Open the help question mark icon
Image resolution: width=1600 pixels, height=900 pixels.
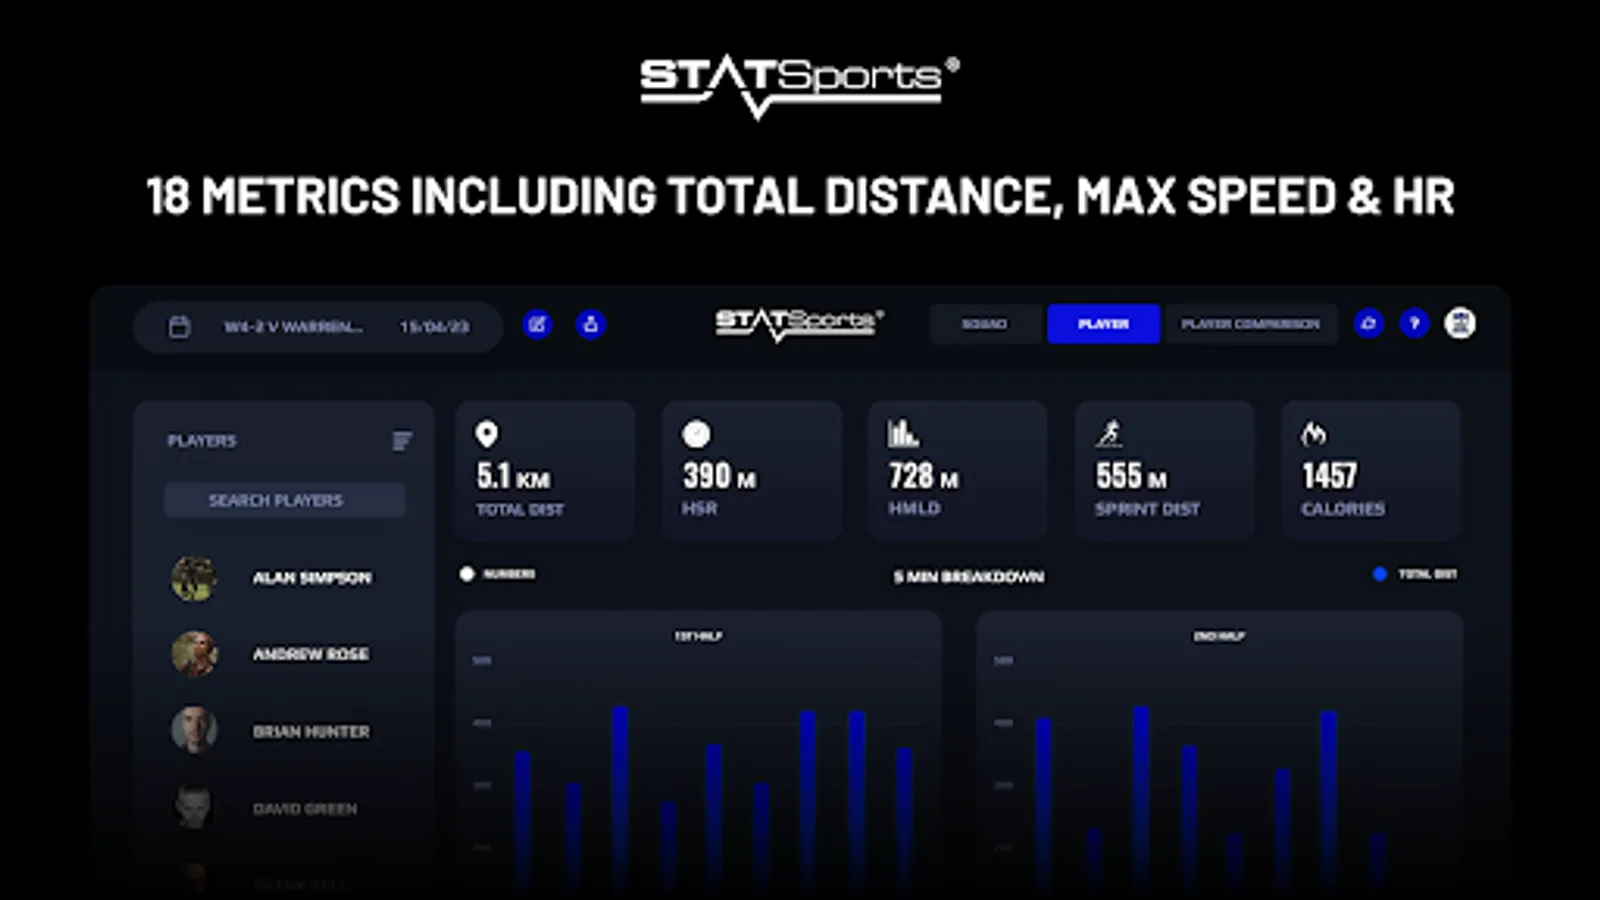coord(1414,323)
